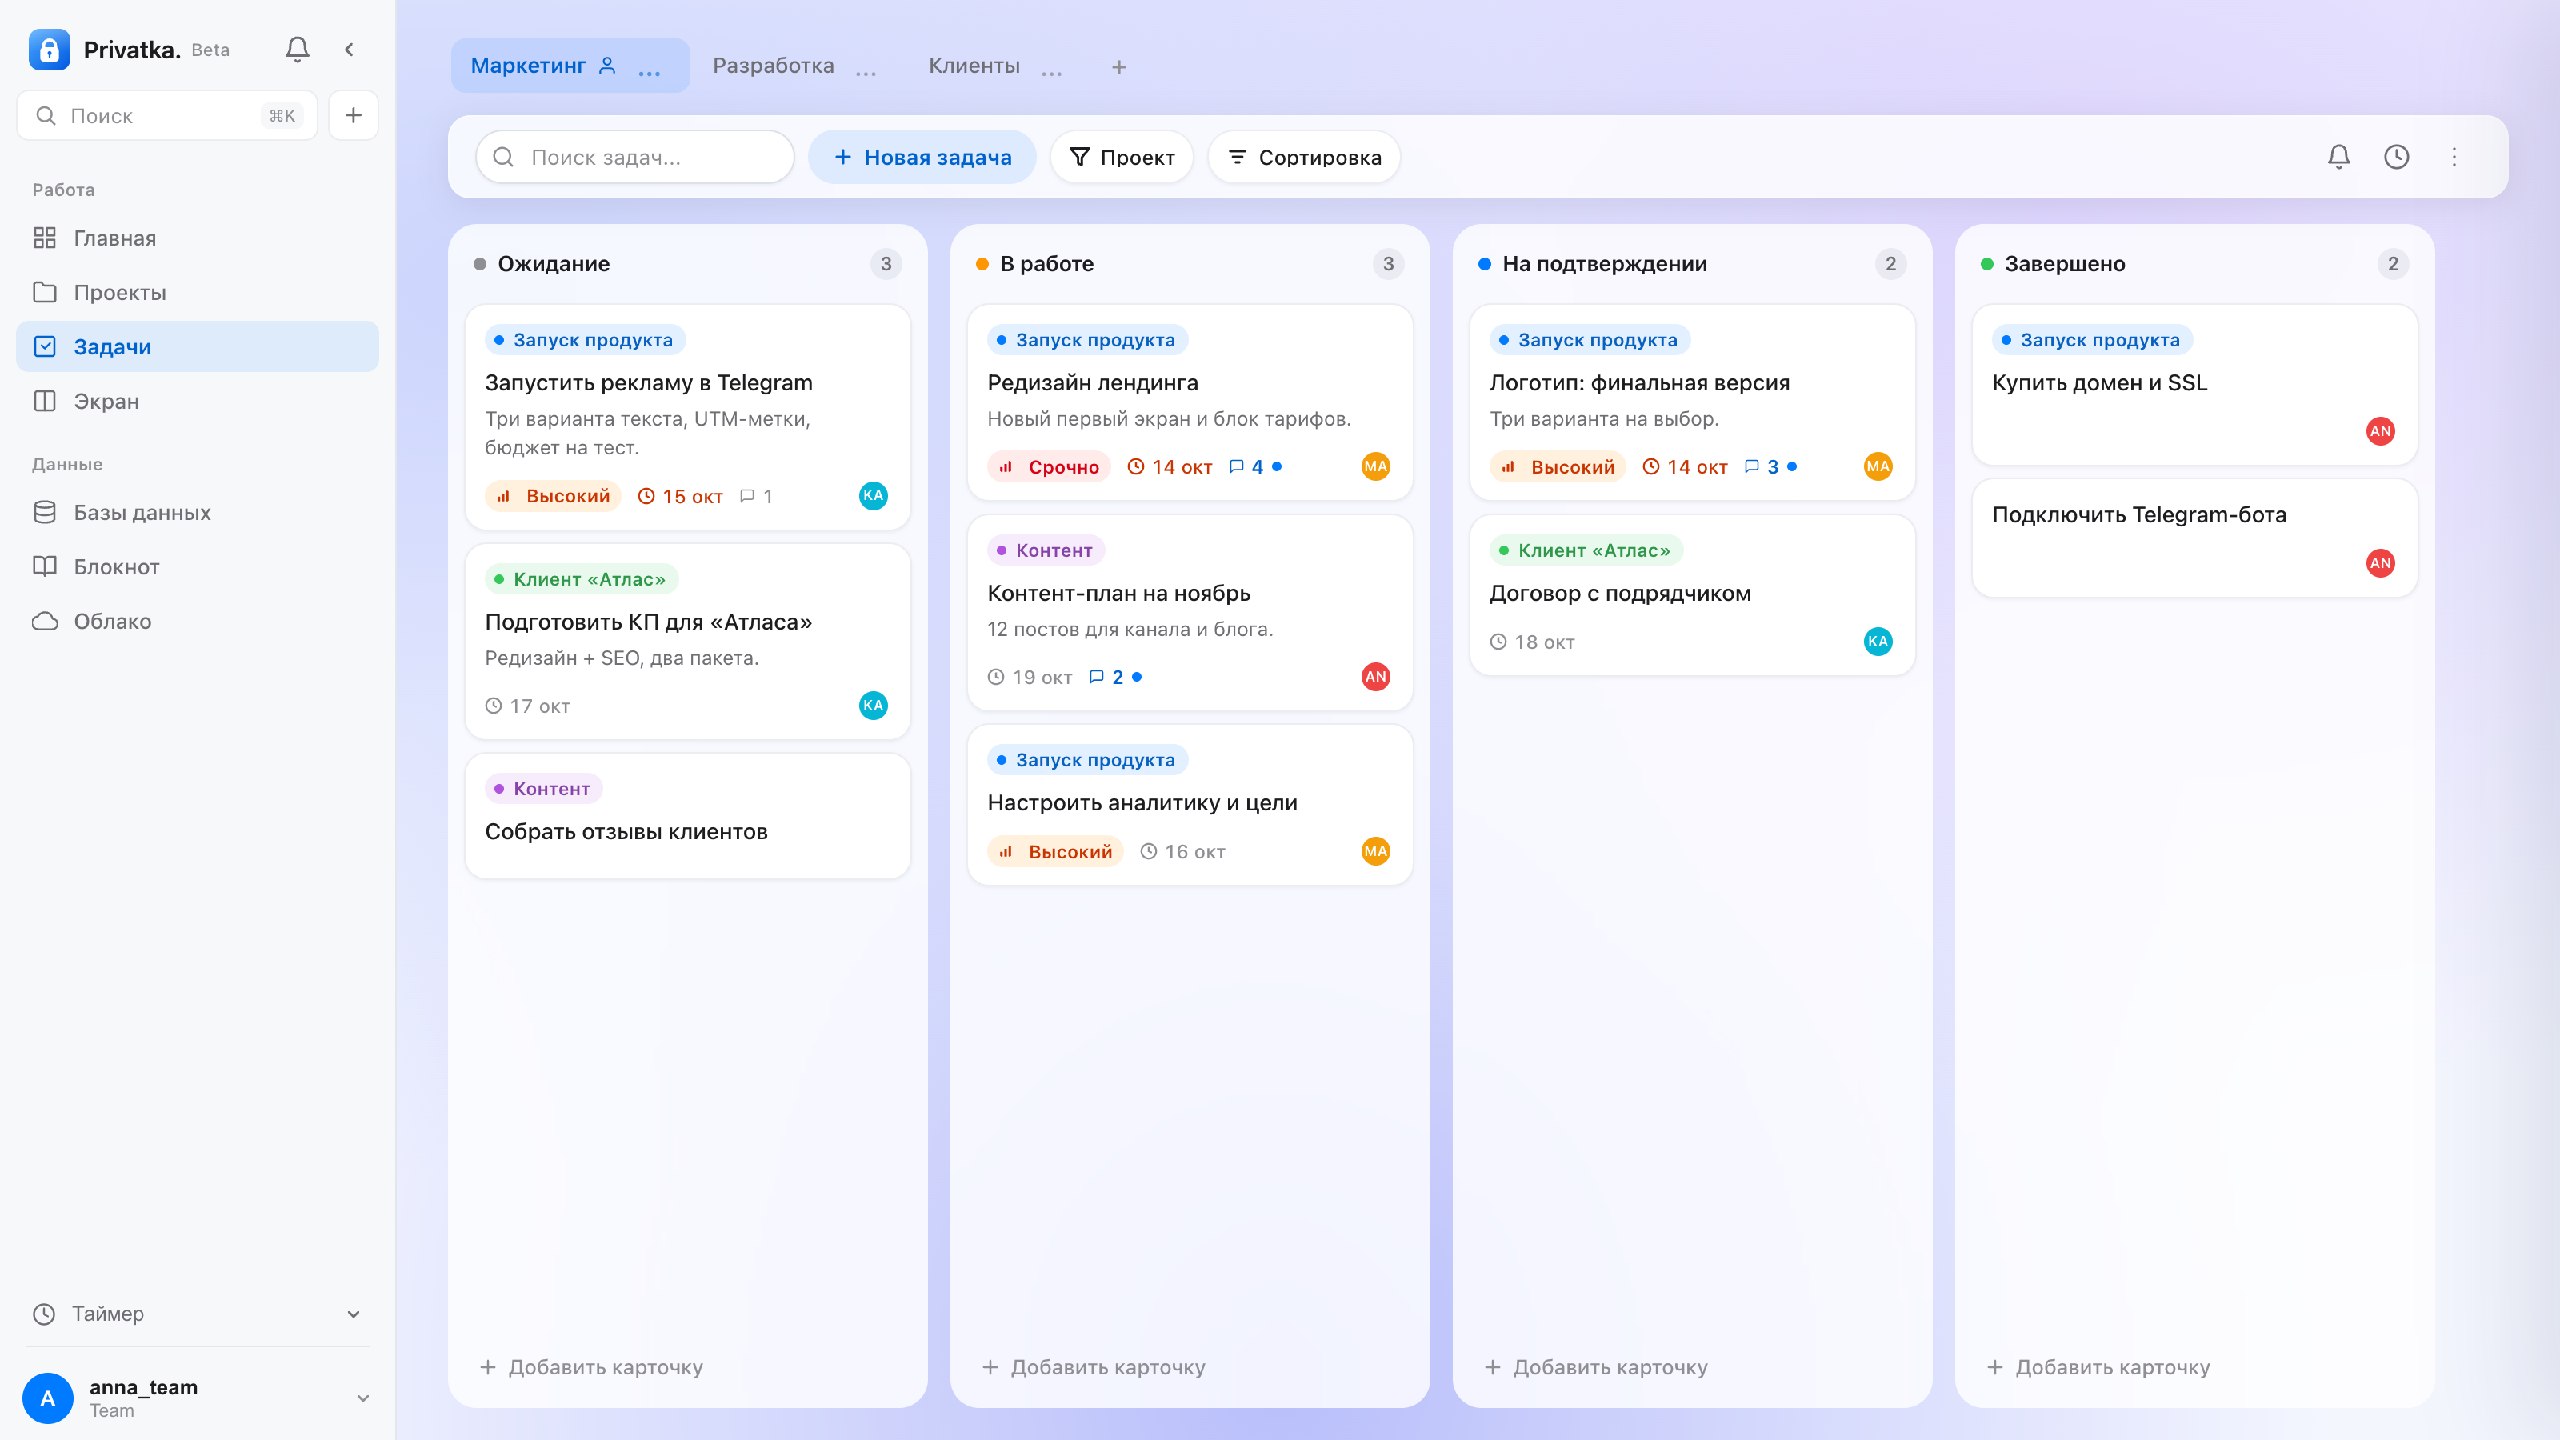Click the Новая задача button
Viewport: 2560px width, 1440px height.
click(x=922, y=157)
